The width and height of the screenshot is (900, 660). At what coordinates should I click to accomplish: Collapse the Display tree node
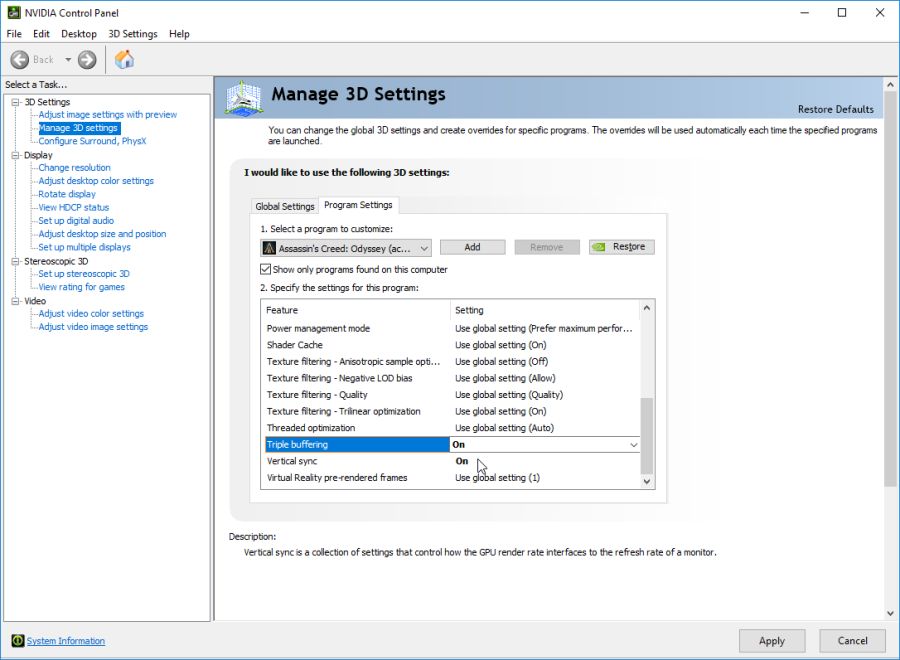coord(15,155)
